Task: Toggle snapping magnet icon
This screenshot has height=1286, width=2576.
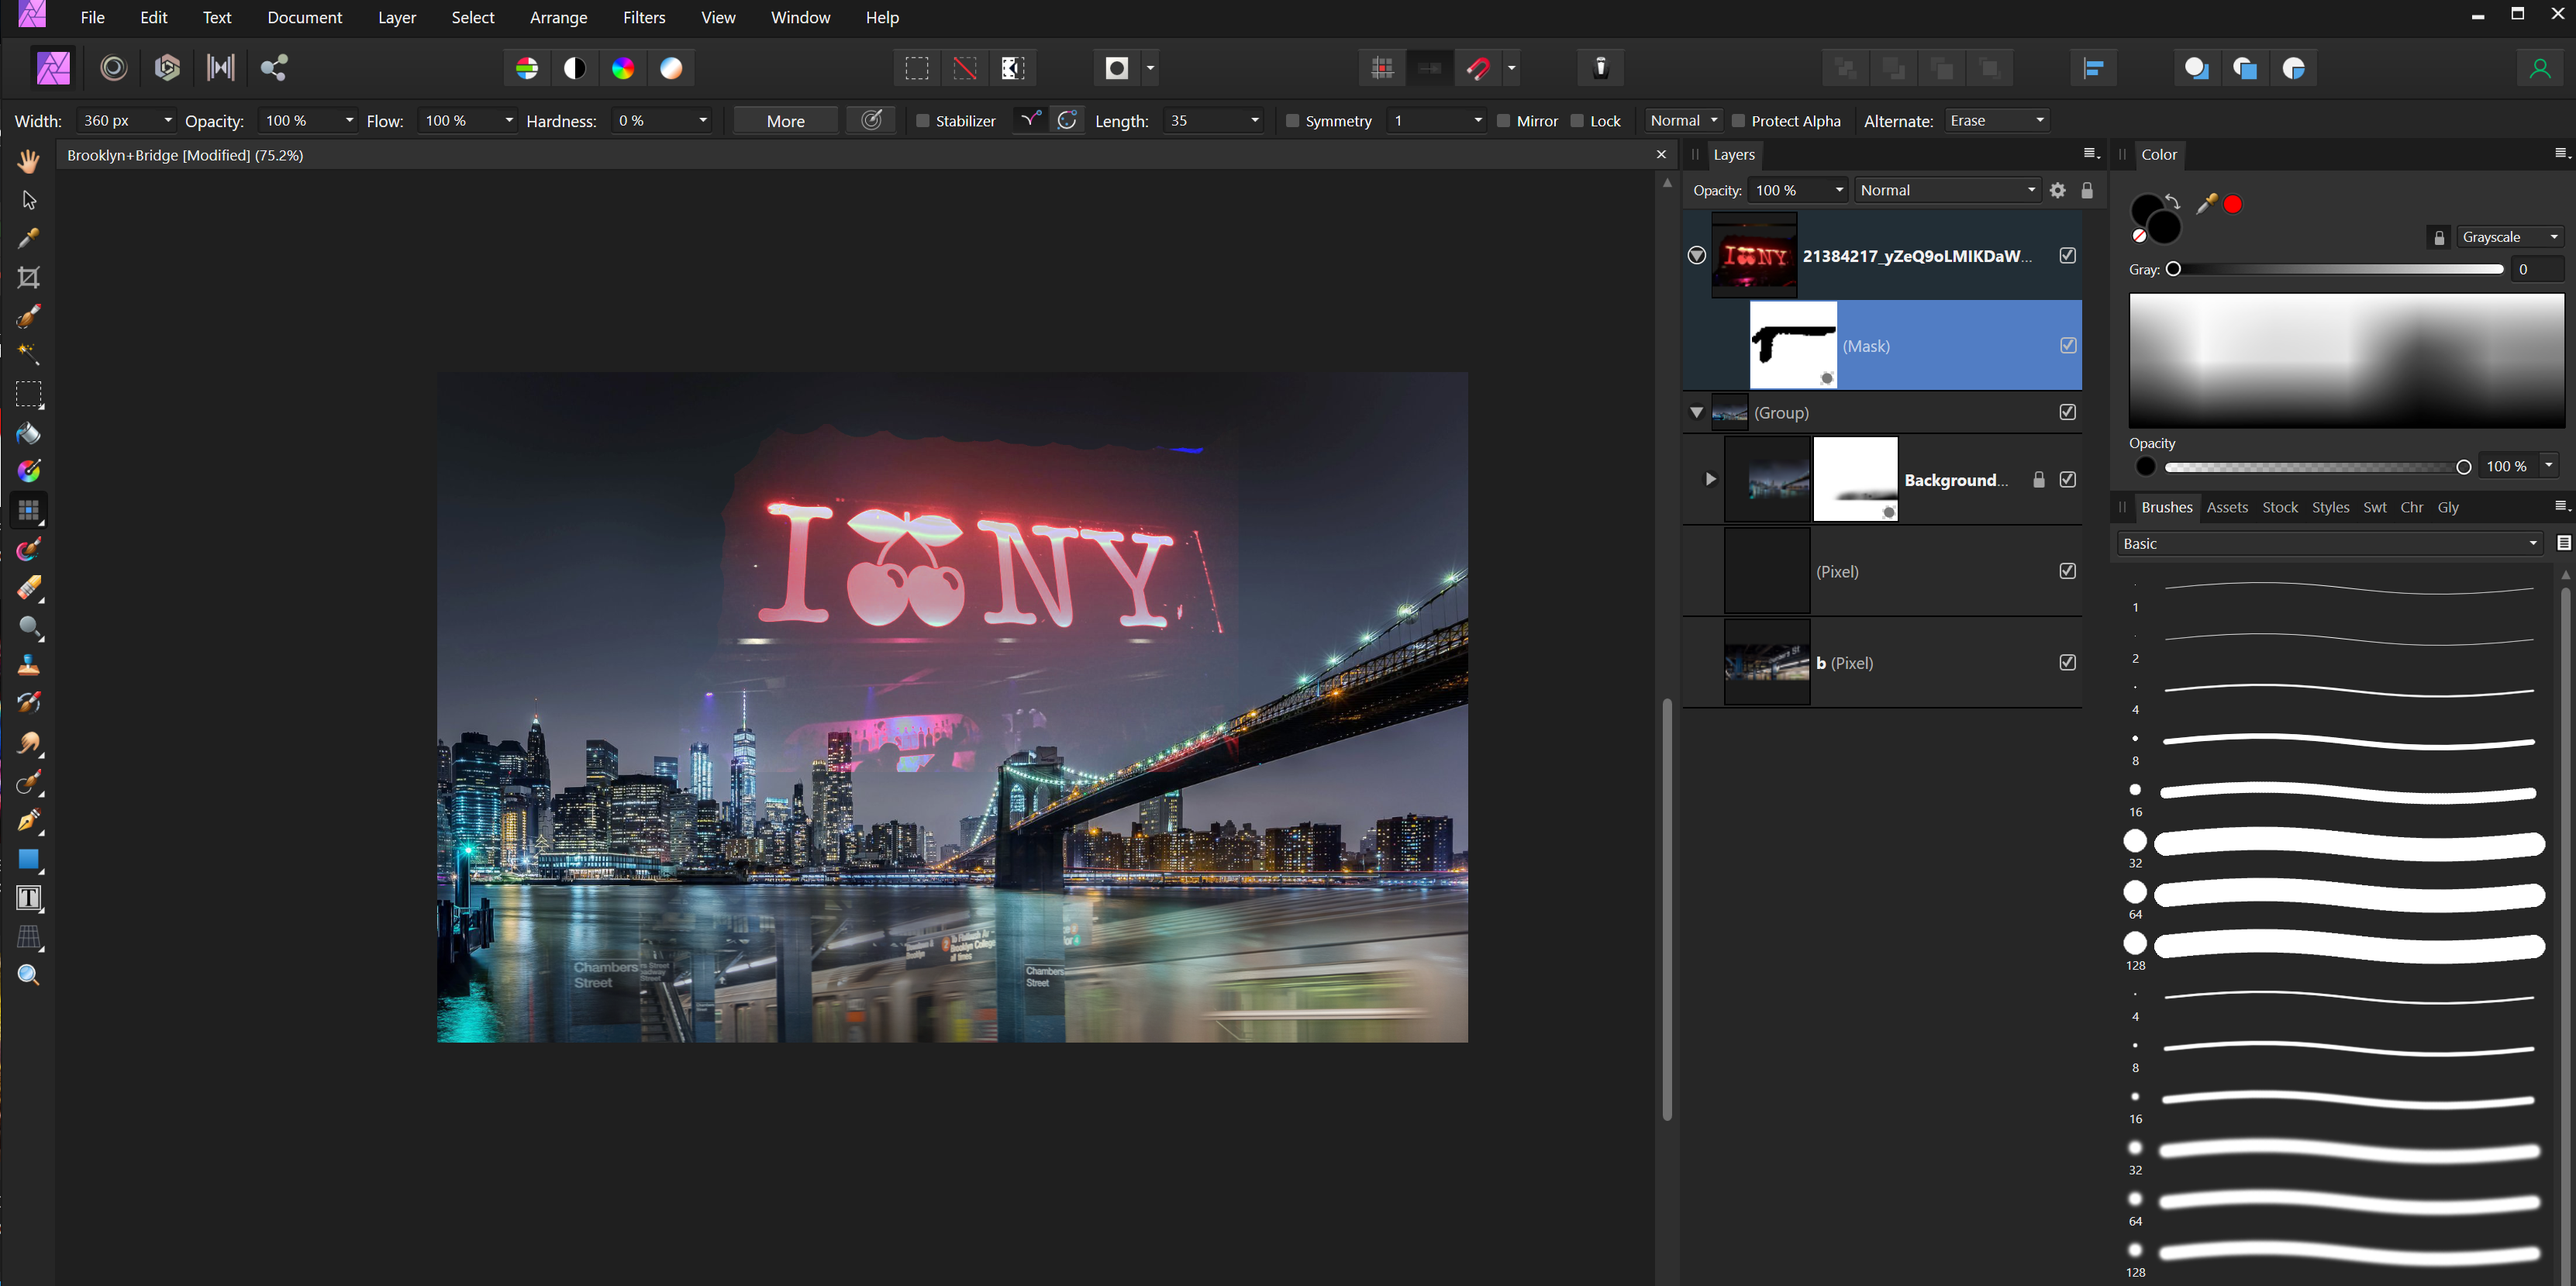Action: (1479, 68)
